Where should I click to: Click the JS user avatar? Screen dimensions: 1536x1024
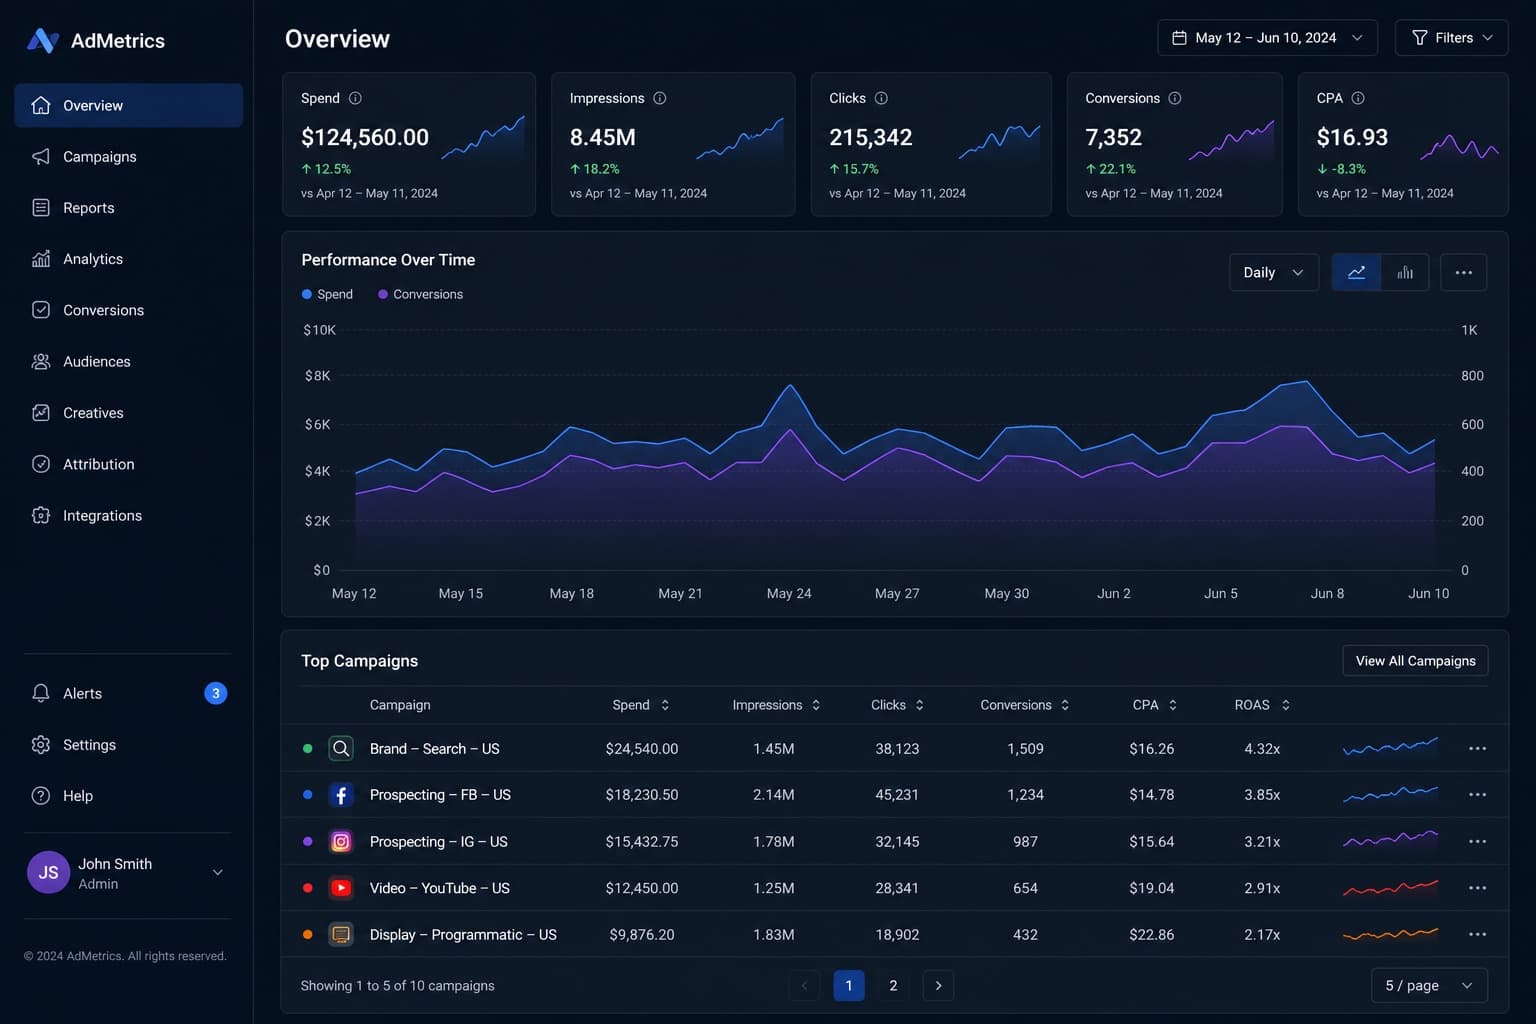point(48,873)
